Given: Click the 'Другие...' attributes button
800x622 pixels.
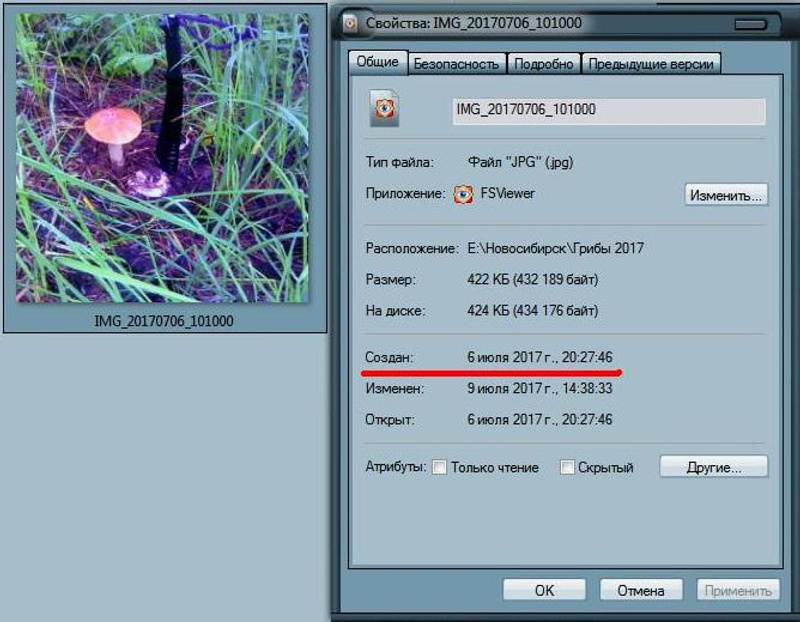Looking at the screenshot, I should (x=714, y=467).
